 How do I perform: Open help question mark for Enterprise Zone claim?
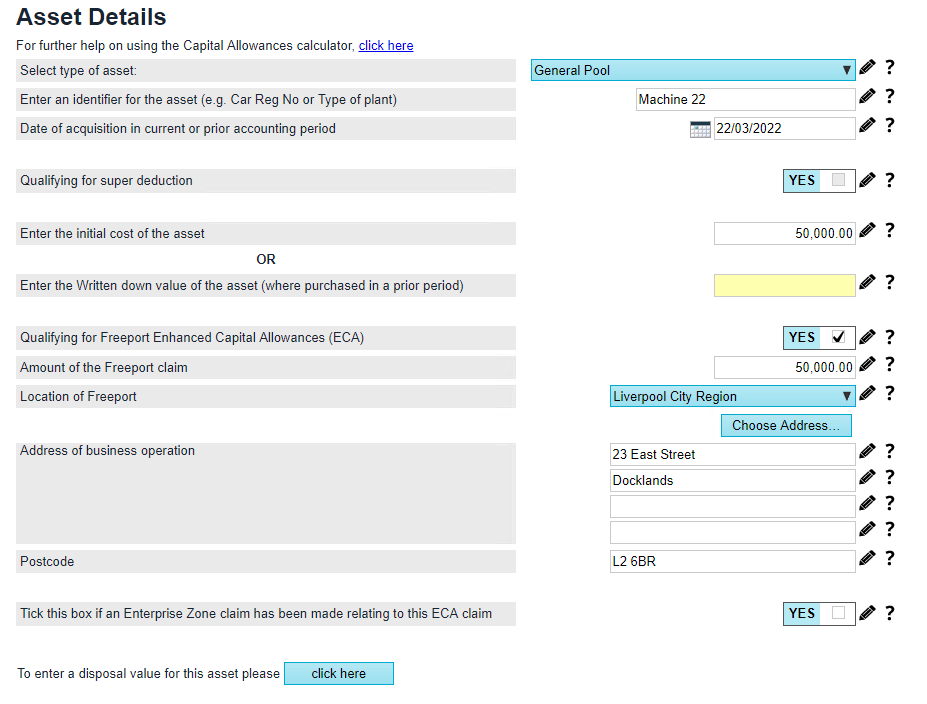(x=889, y=613)
